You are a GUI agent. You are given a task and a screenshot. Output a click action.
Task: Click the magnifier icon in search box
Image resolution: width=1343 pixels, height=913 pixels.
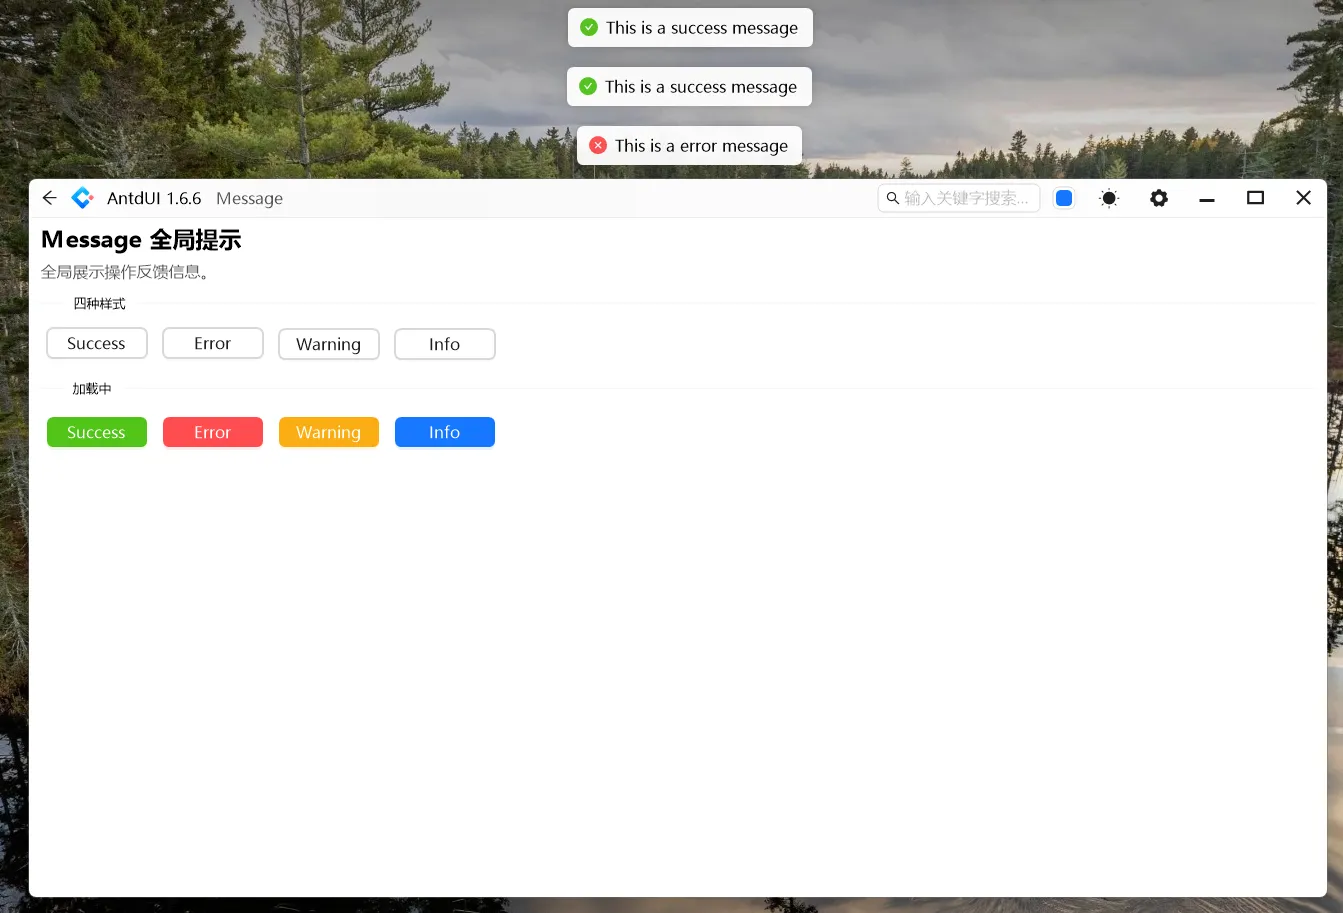[x=893, y=198]
